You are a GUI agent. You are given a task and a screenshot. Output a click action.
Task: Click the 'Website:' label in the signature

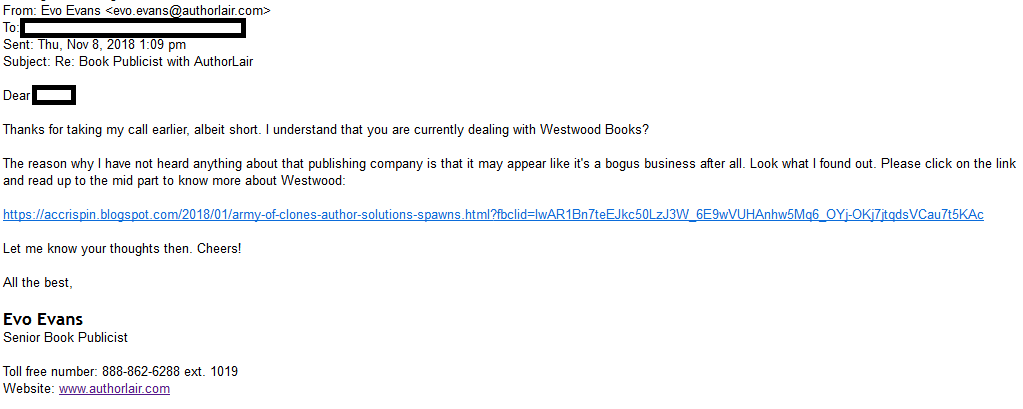pyautogui.click(x=29, y=389)
